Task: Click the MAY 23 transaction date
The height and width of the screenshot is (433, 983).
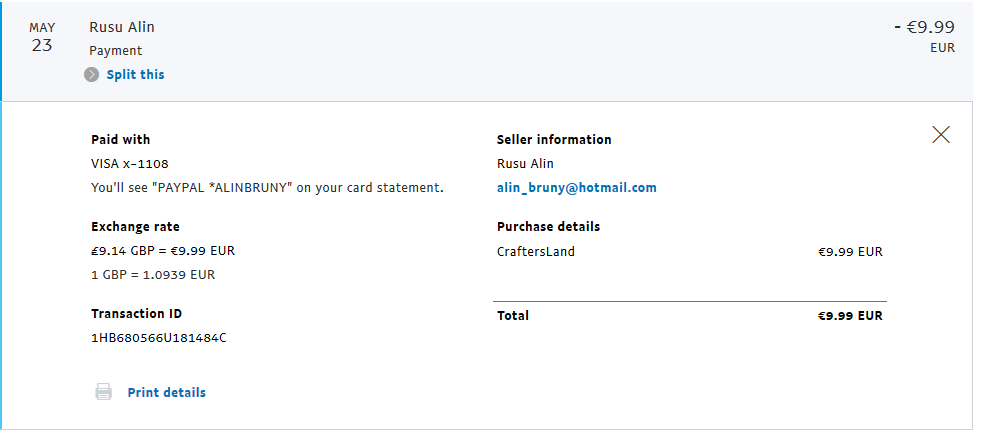Action: tap(42, 37)
